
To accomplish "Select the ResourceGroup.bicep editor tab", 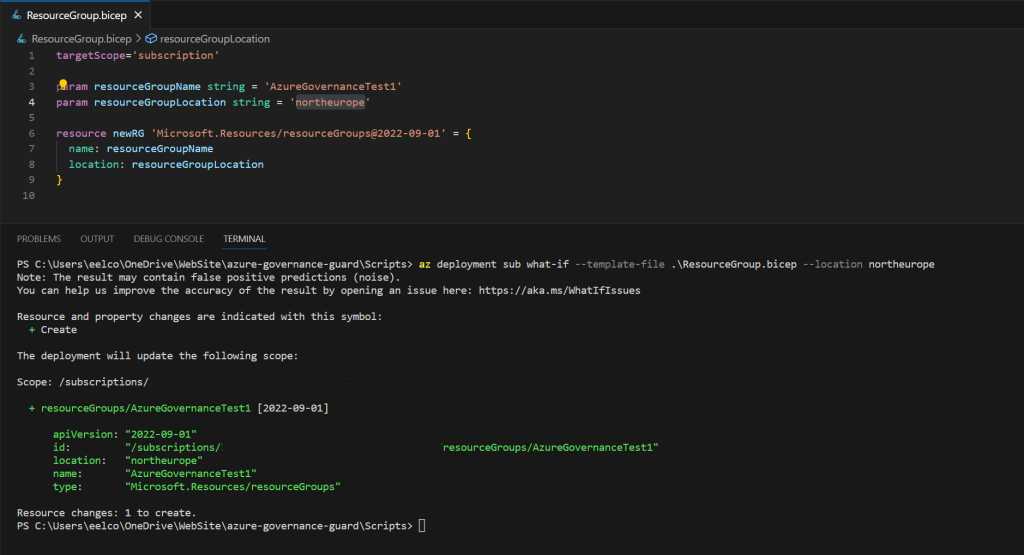I will coord(75,15).
